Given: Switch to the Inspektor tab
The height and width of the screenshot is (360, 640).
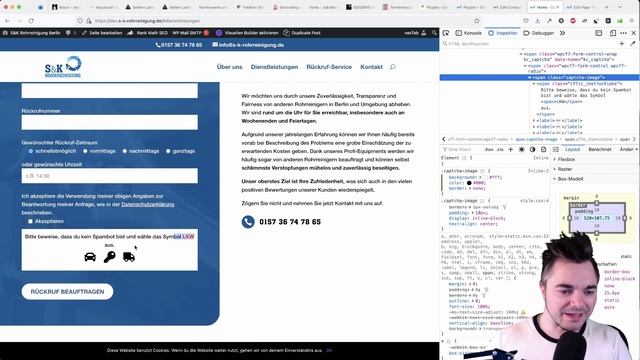Looking at the screenshot, I should [503, 33].
